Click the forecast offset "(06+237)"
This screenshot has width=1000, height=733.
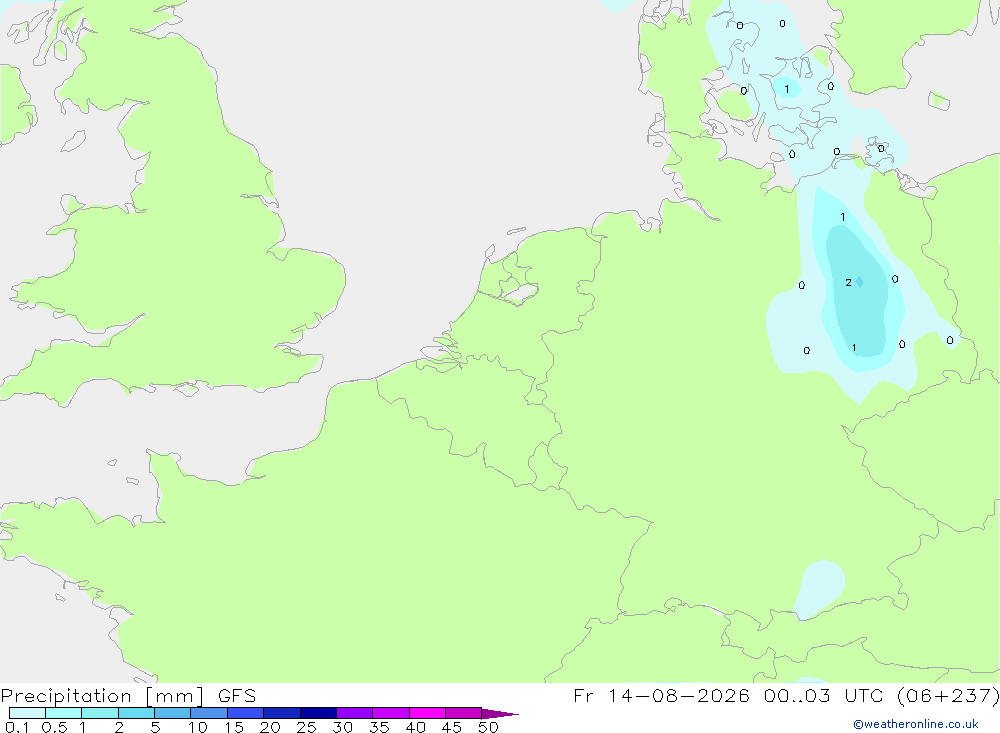pos(948,696)
